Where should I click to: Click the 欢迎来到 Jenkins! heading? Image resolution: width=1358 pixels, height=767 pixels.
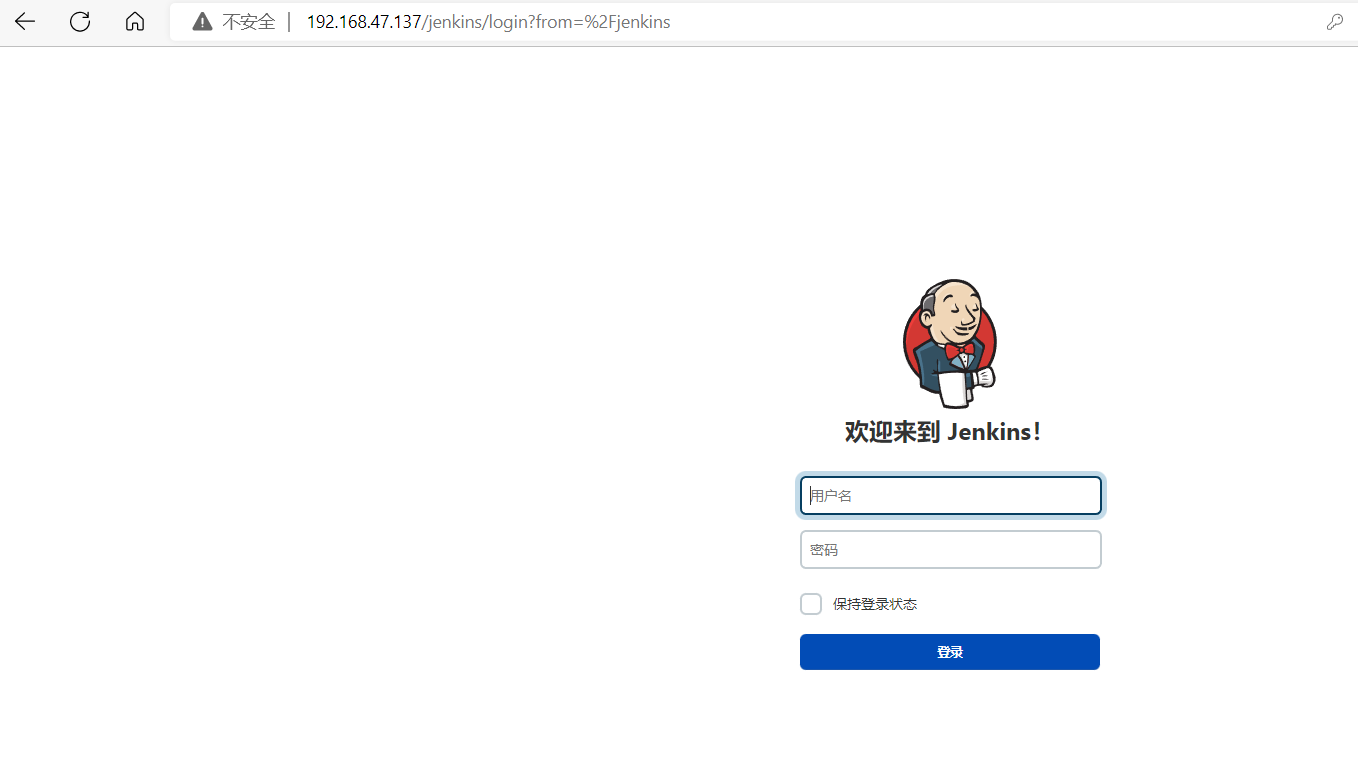tap(943, 432)
